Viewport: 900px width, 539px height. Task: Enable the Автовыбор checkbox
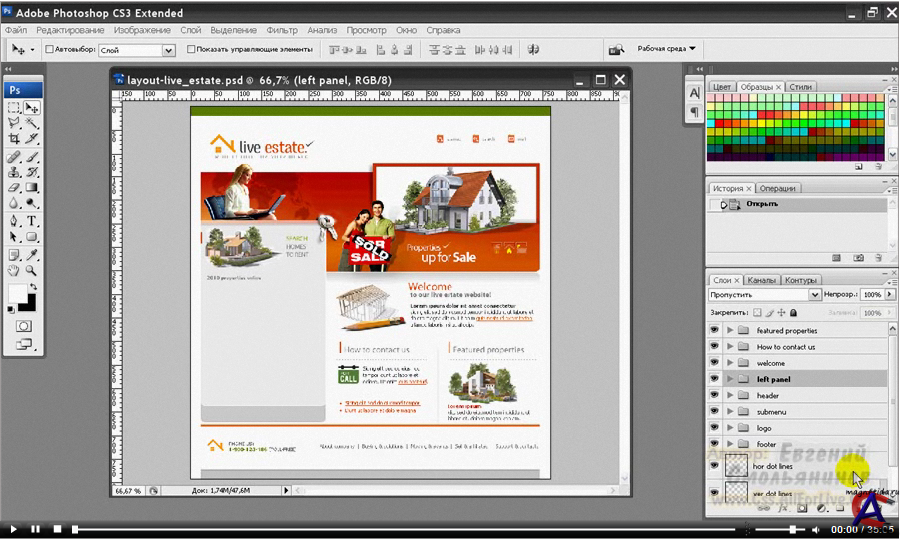click(x=48, y=49)
